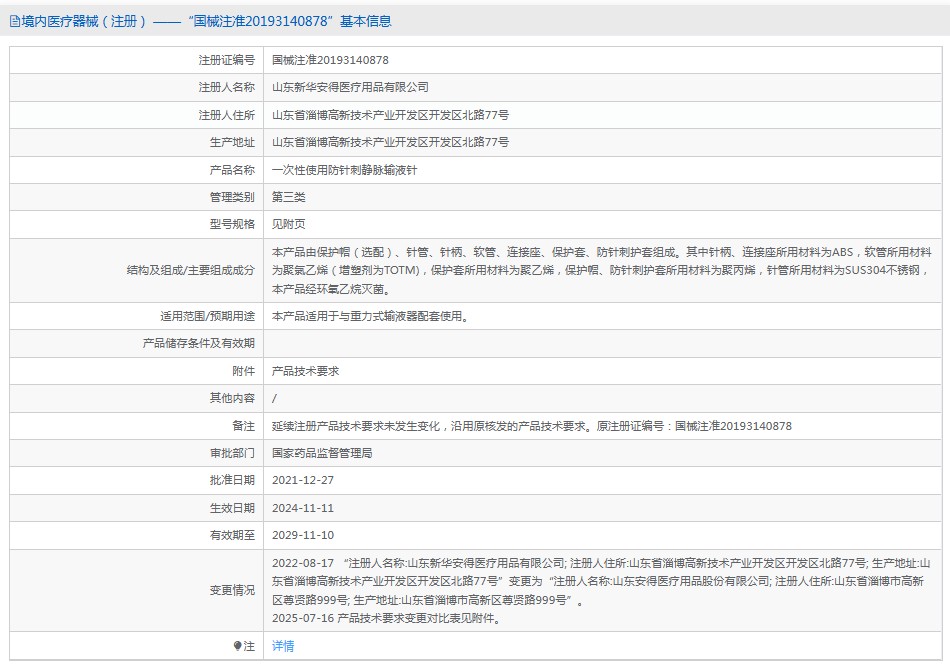Click the 生产地址 row address value

(390, 142)
